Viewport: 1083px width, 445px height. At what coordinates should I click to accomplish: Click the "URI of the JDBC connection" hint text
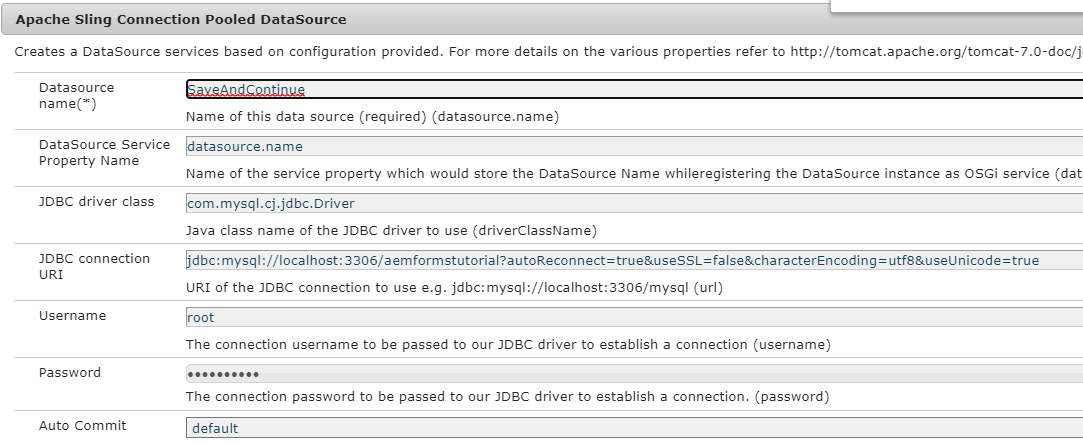tap(454, 288)
